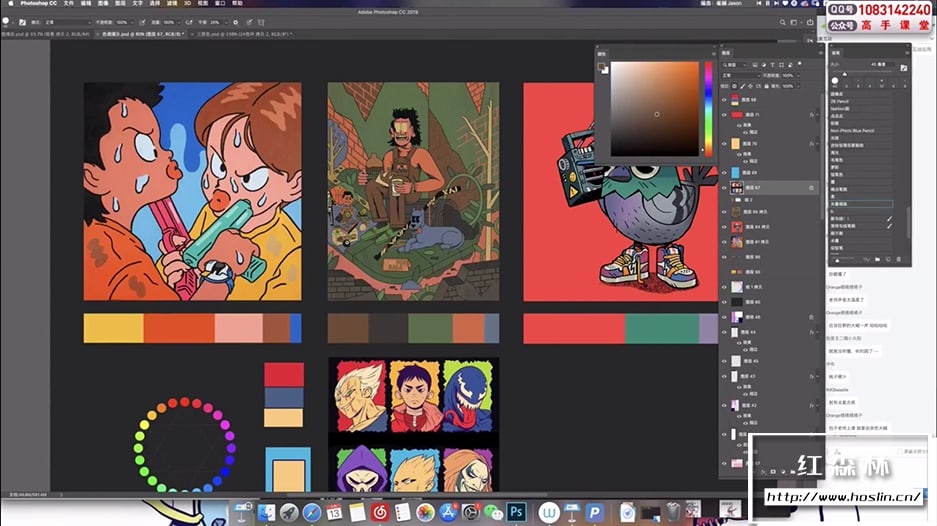Toggle visibility of blue layer 69
This screenshot has width=937, height=526.
tap(725, 172)
